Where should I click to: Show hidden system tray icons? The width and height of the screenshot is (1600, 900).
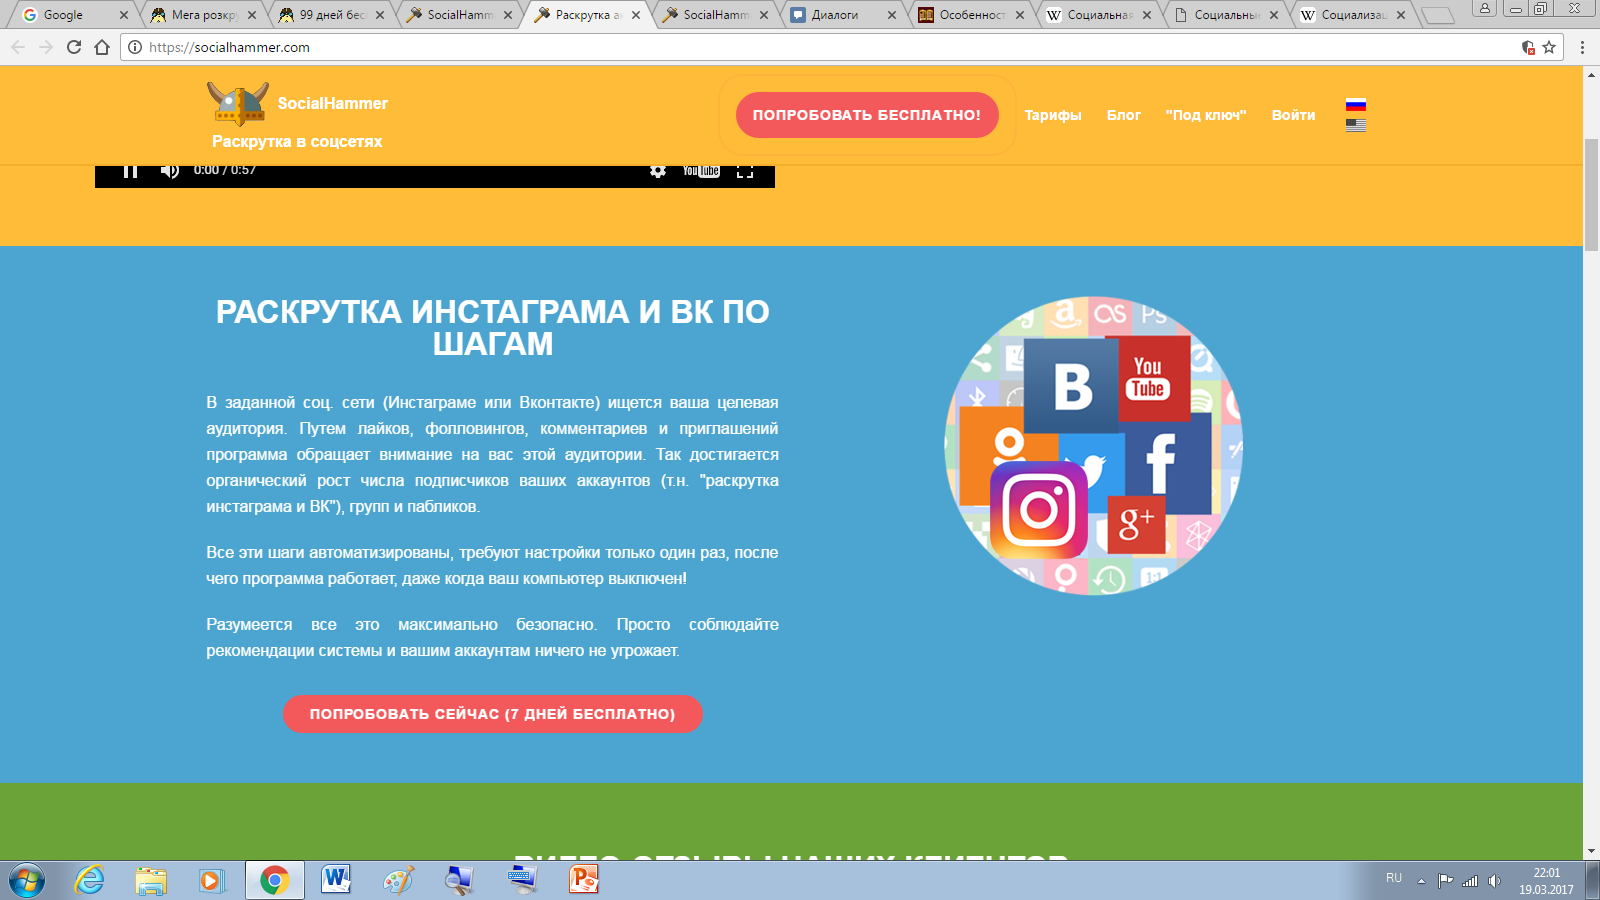[x=1421, y=881]
